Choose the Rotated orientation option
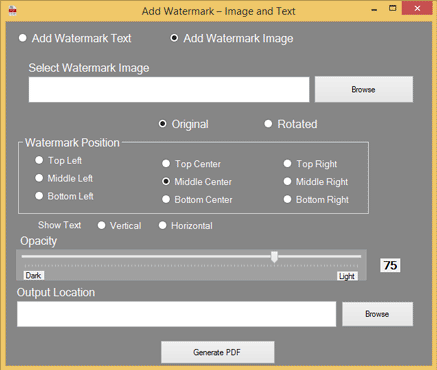 point(291,124)
